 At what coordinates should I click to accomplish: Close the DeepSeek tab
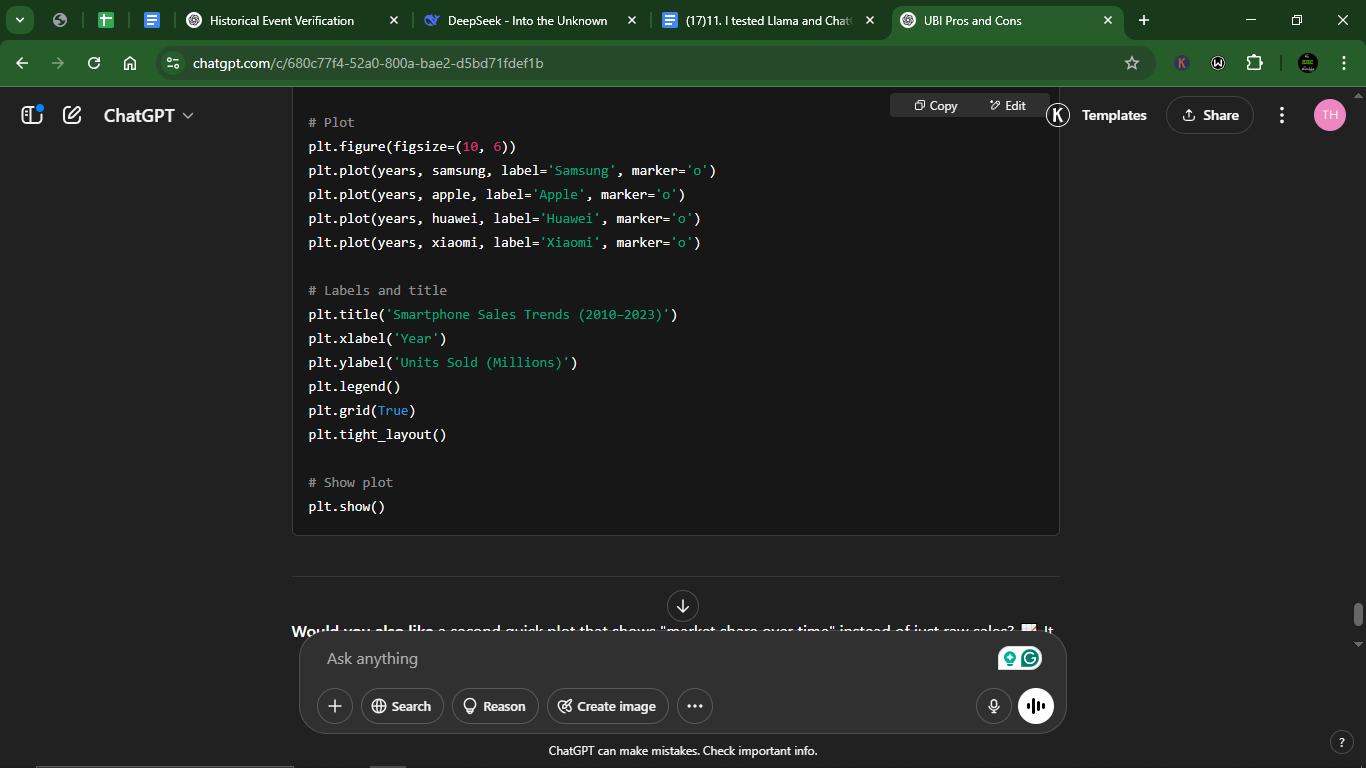tap(631, 20)
